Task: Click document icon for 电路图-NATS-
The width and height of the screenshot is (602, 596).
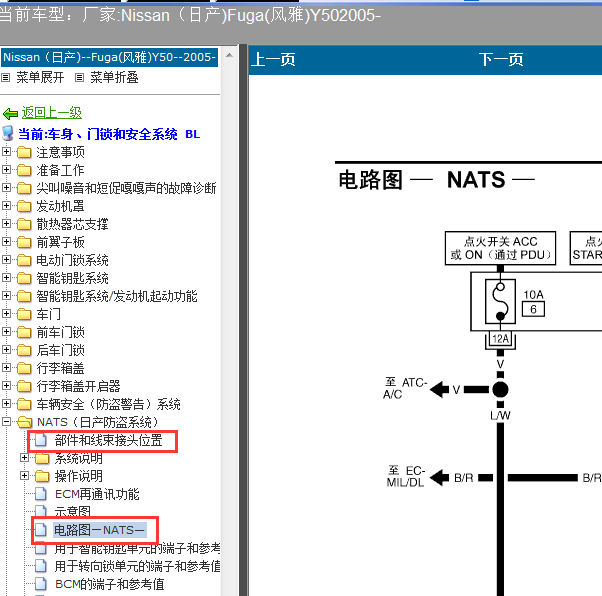Action: pos(41,530)
